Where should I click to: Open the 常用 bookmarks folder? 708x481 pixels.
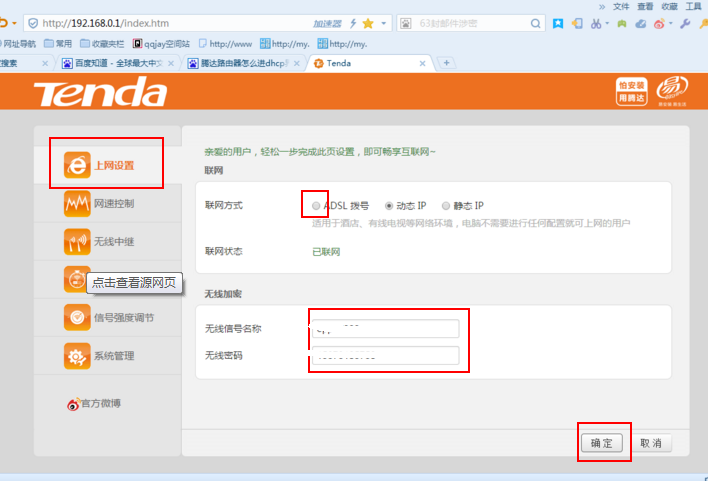pos(58,44)
